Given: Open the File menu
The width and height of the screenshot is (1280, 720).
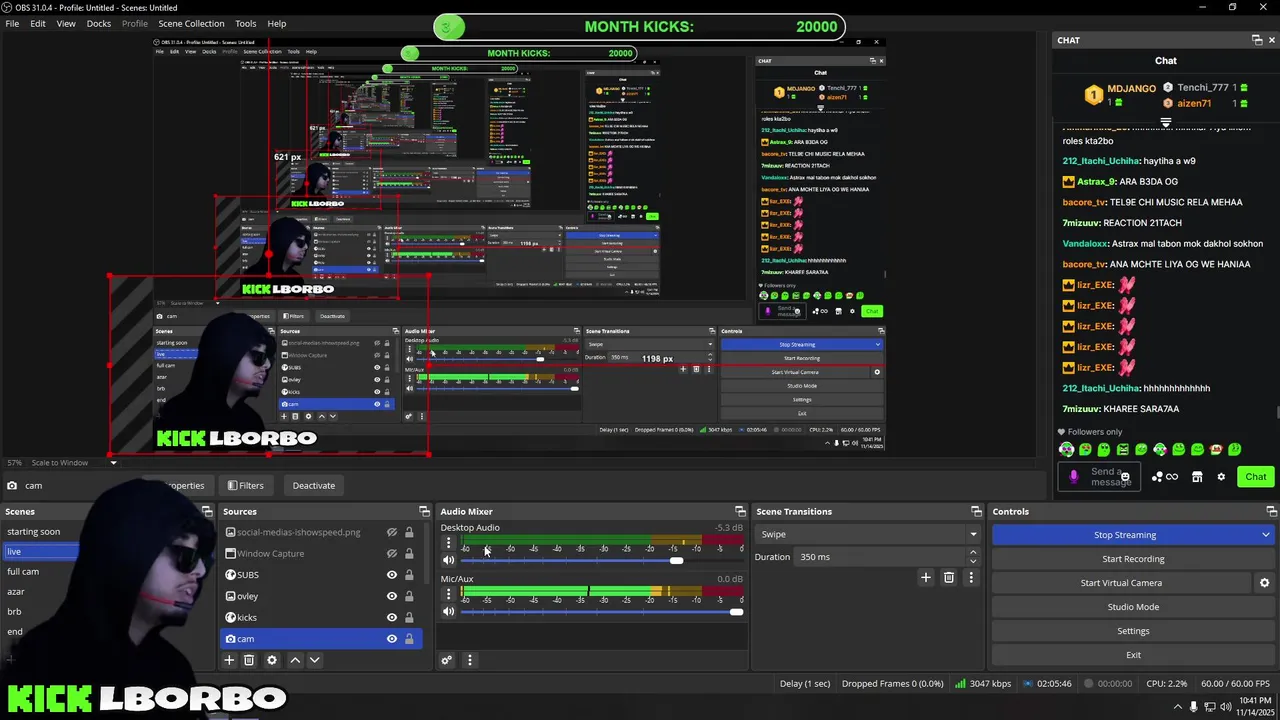Looking at the screenshot, I should (x=12, y=23).
